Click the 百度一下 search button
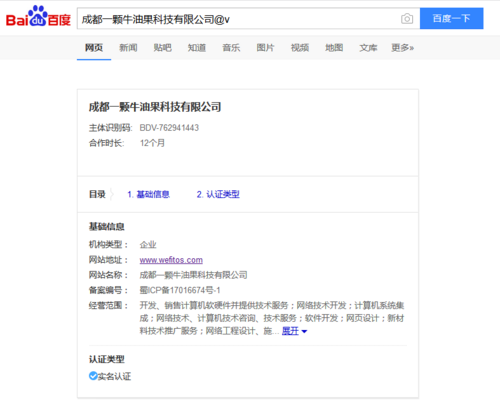 pyautogui.click(x=451, y=18)
